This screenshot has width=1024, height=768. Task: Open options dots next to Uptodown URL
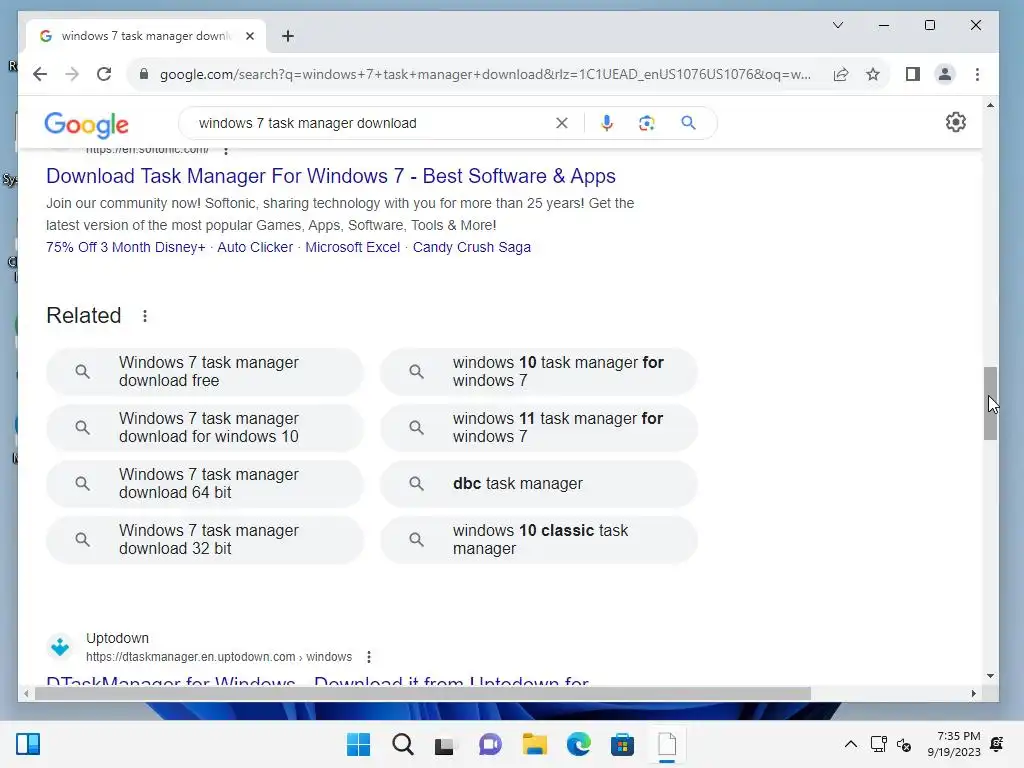(369, 657)
